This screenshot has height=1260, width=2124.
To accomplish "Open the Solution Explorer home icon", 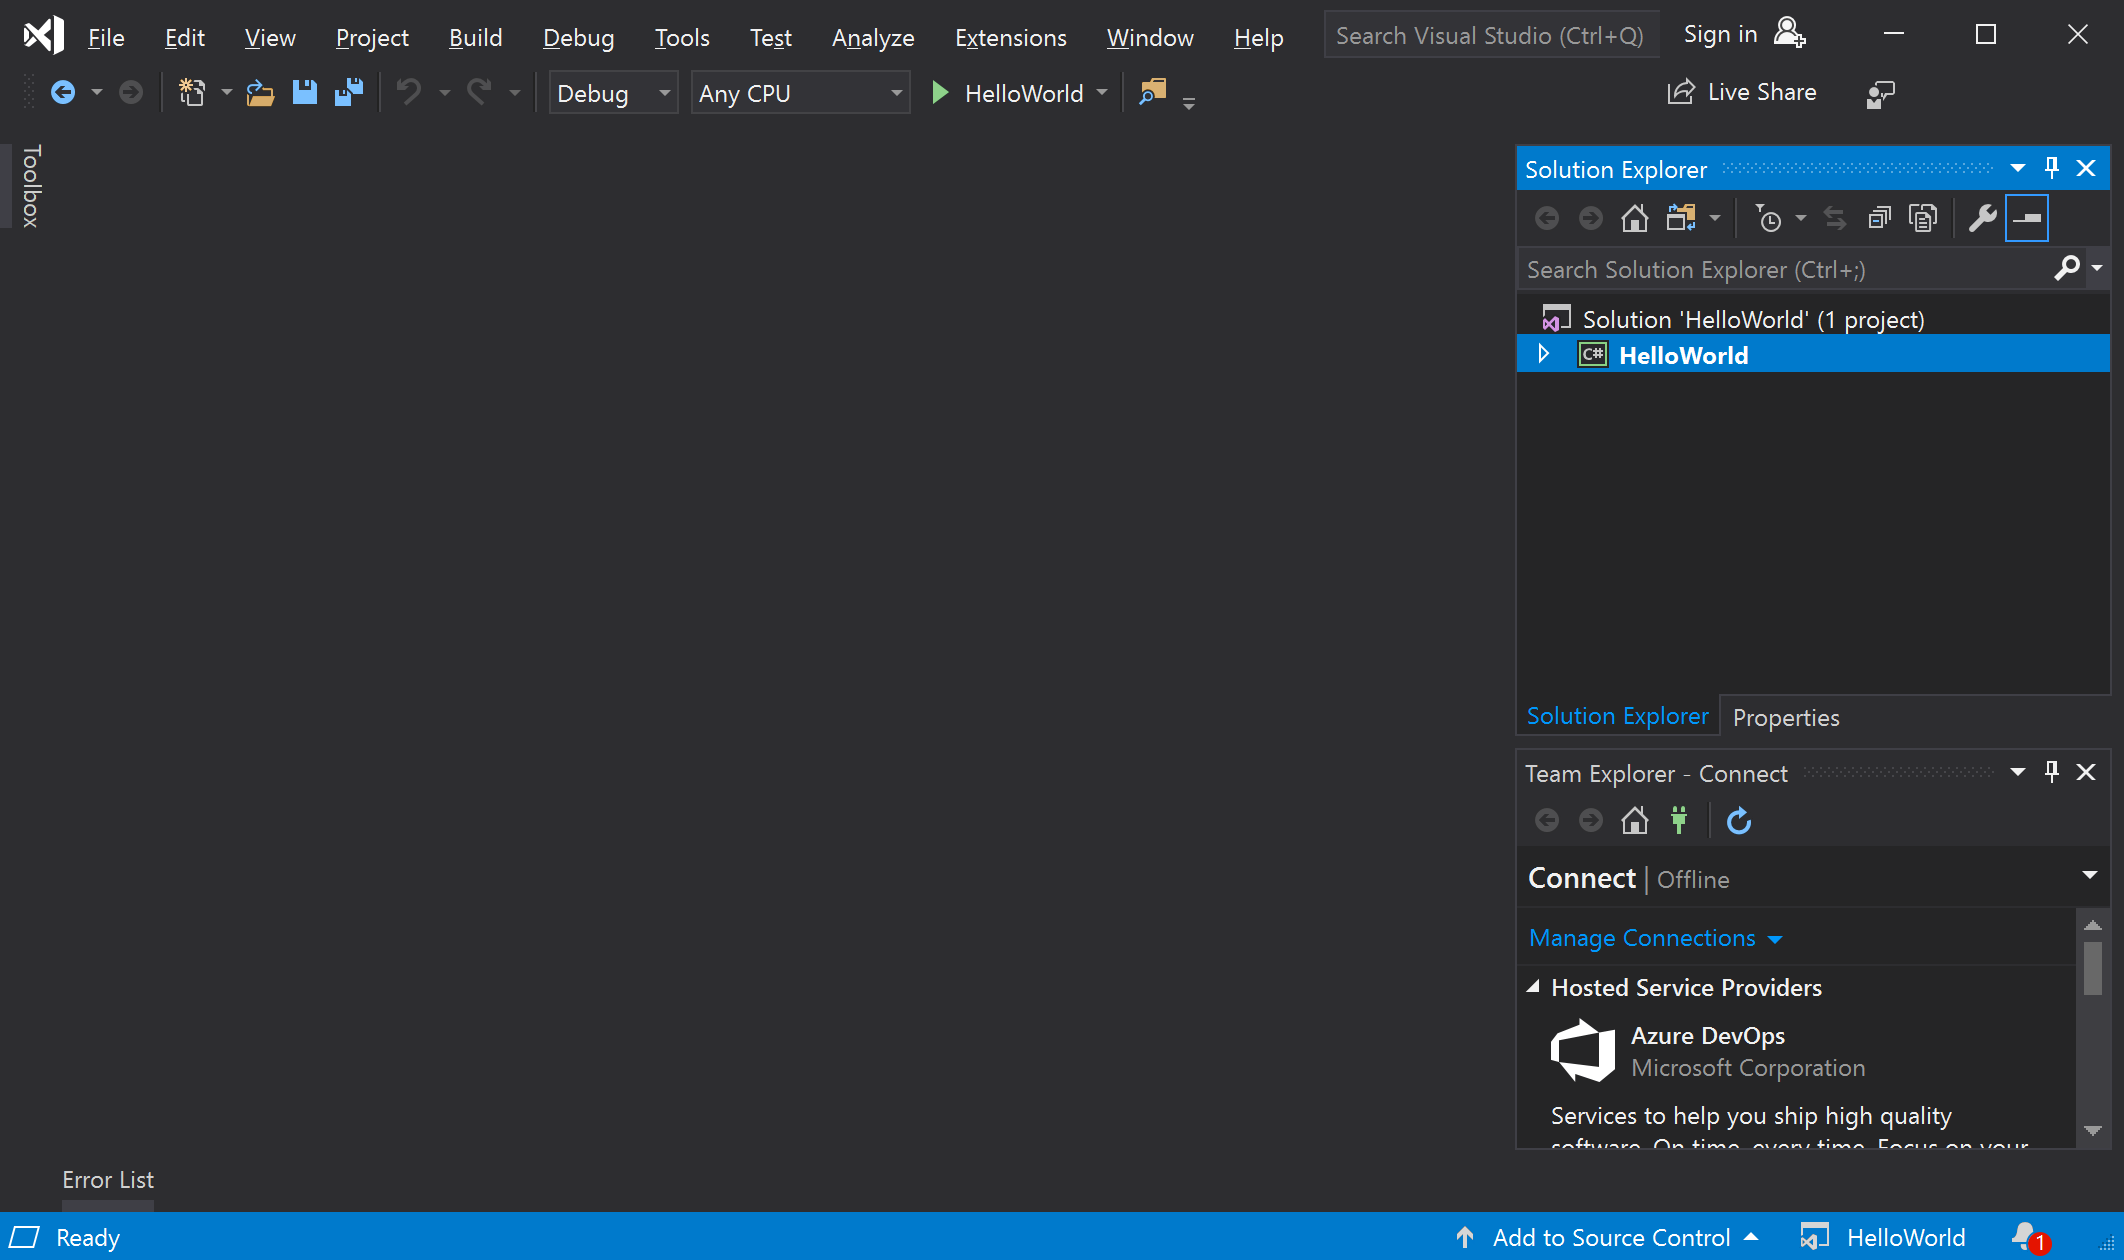I will pos(1635,218).
